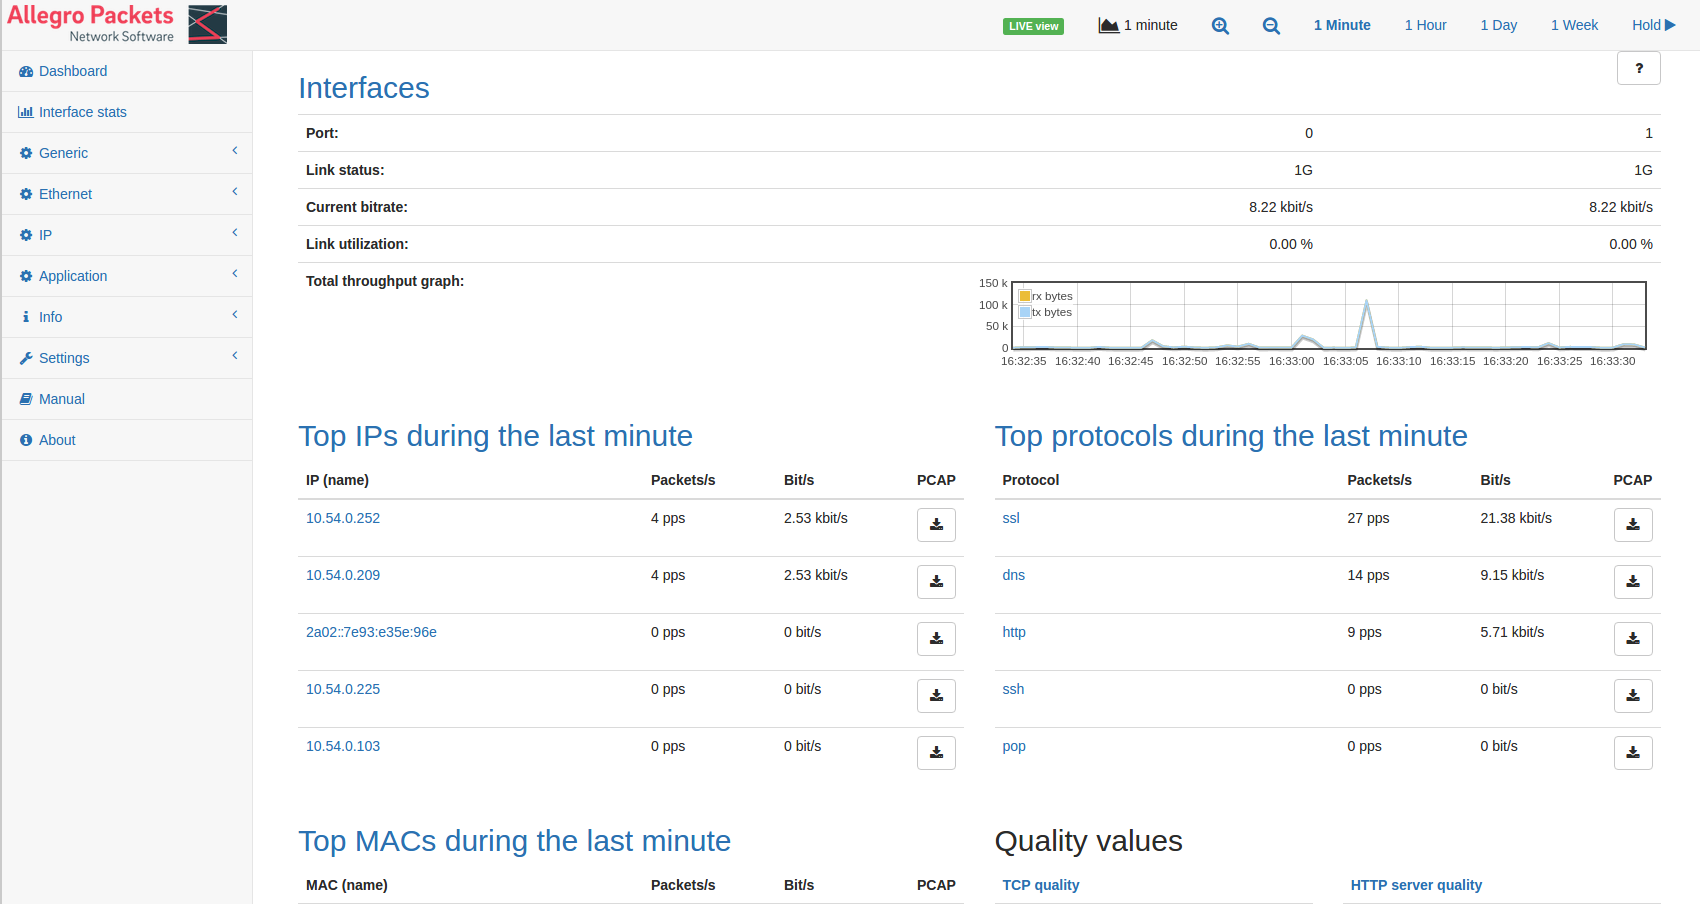Click the zoom in magnifier icon
This screenshot has width=1700, height=904.
coord(1220,26)
